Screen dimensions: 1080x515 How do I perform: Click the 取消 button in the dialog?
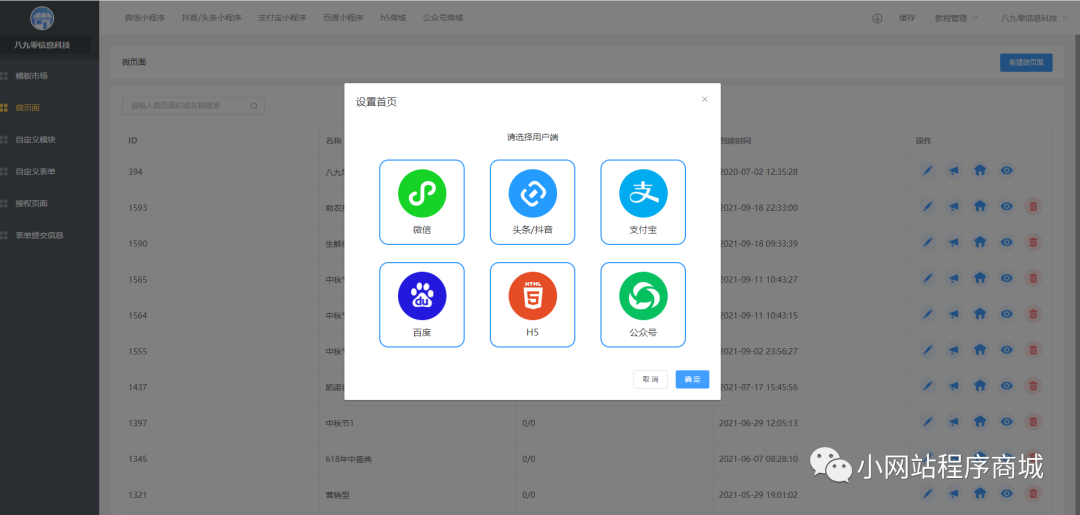pos(650,379)
